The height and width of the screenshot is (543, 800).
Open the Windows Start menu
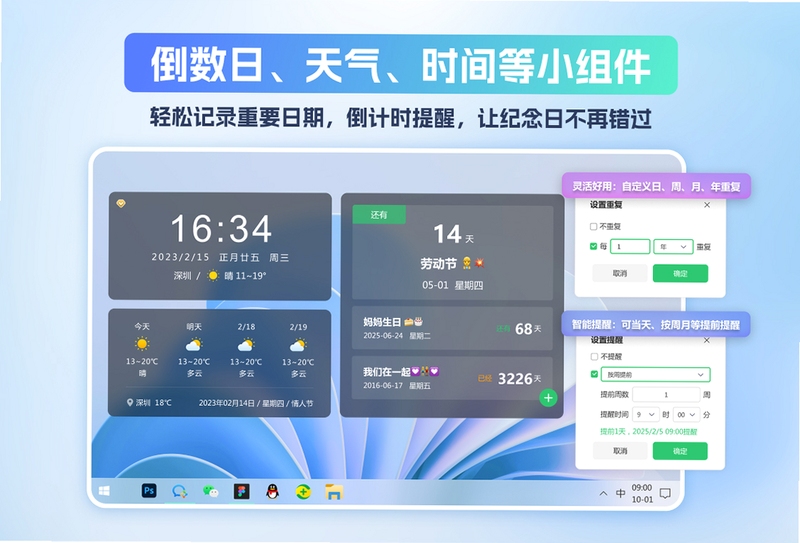(104, 491)
